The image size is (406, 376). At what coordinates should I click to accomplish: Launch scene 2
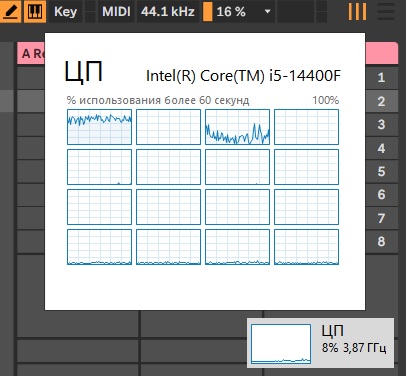(x=382, y=101)
